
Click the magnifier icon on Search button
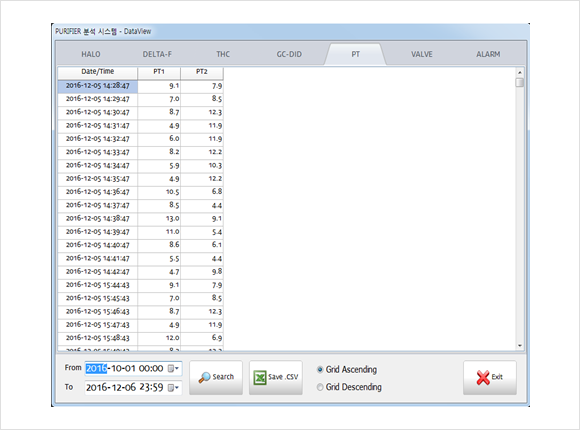click(204, 377)
